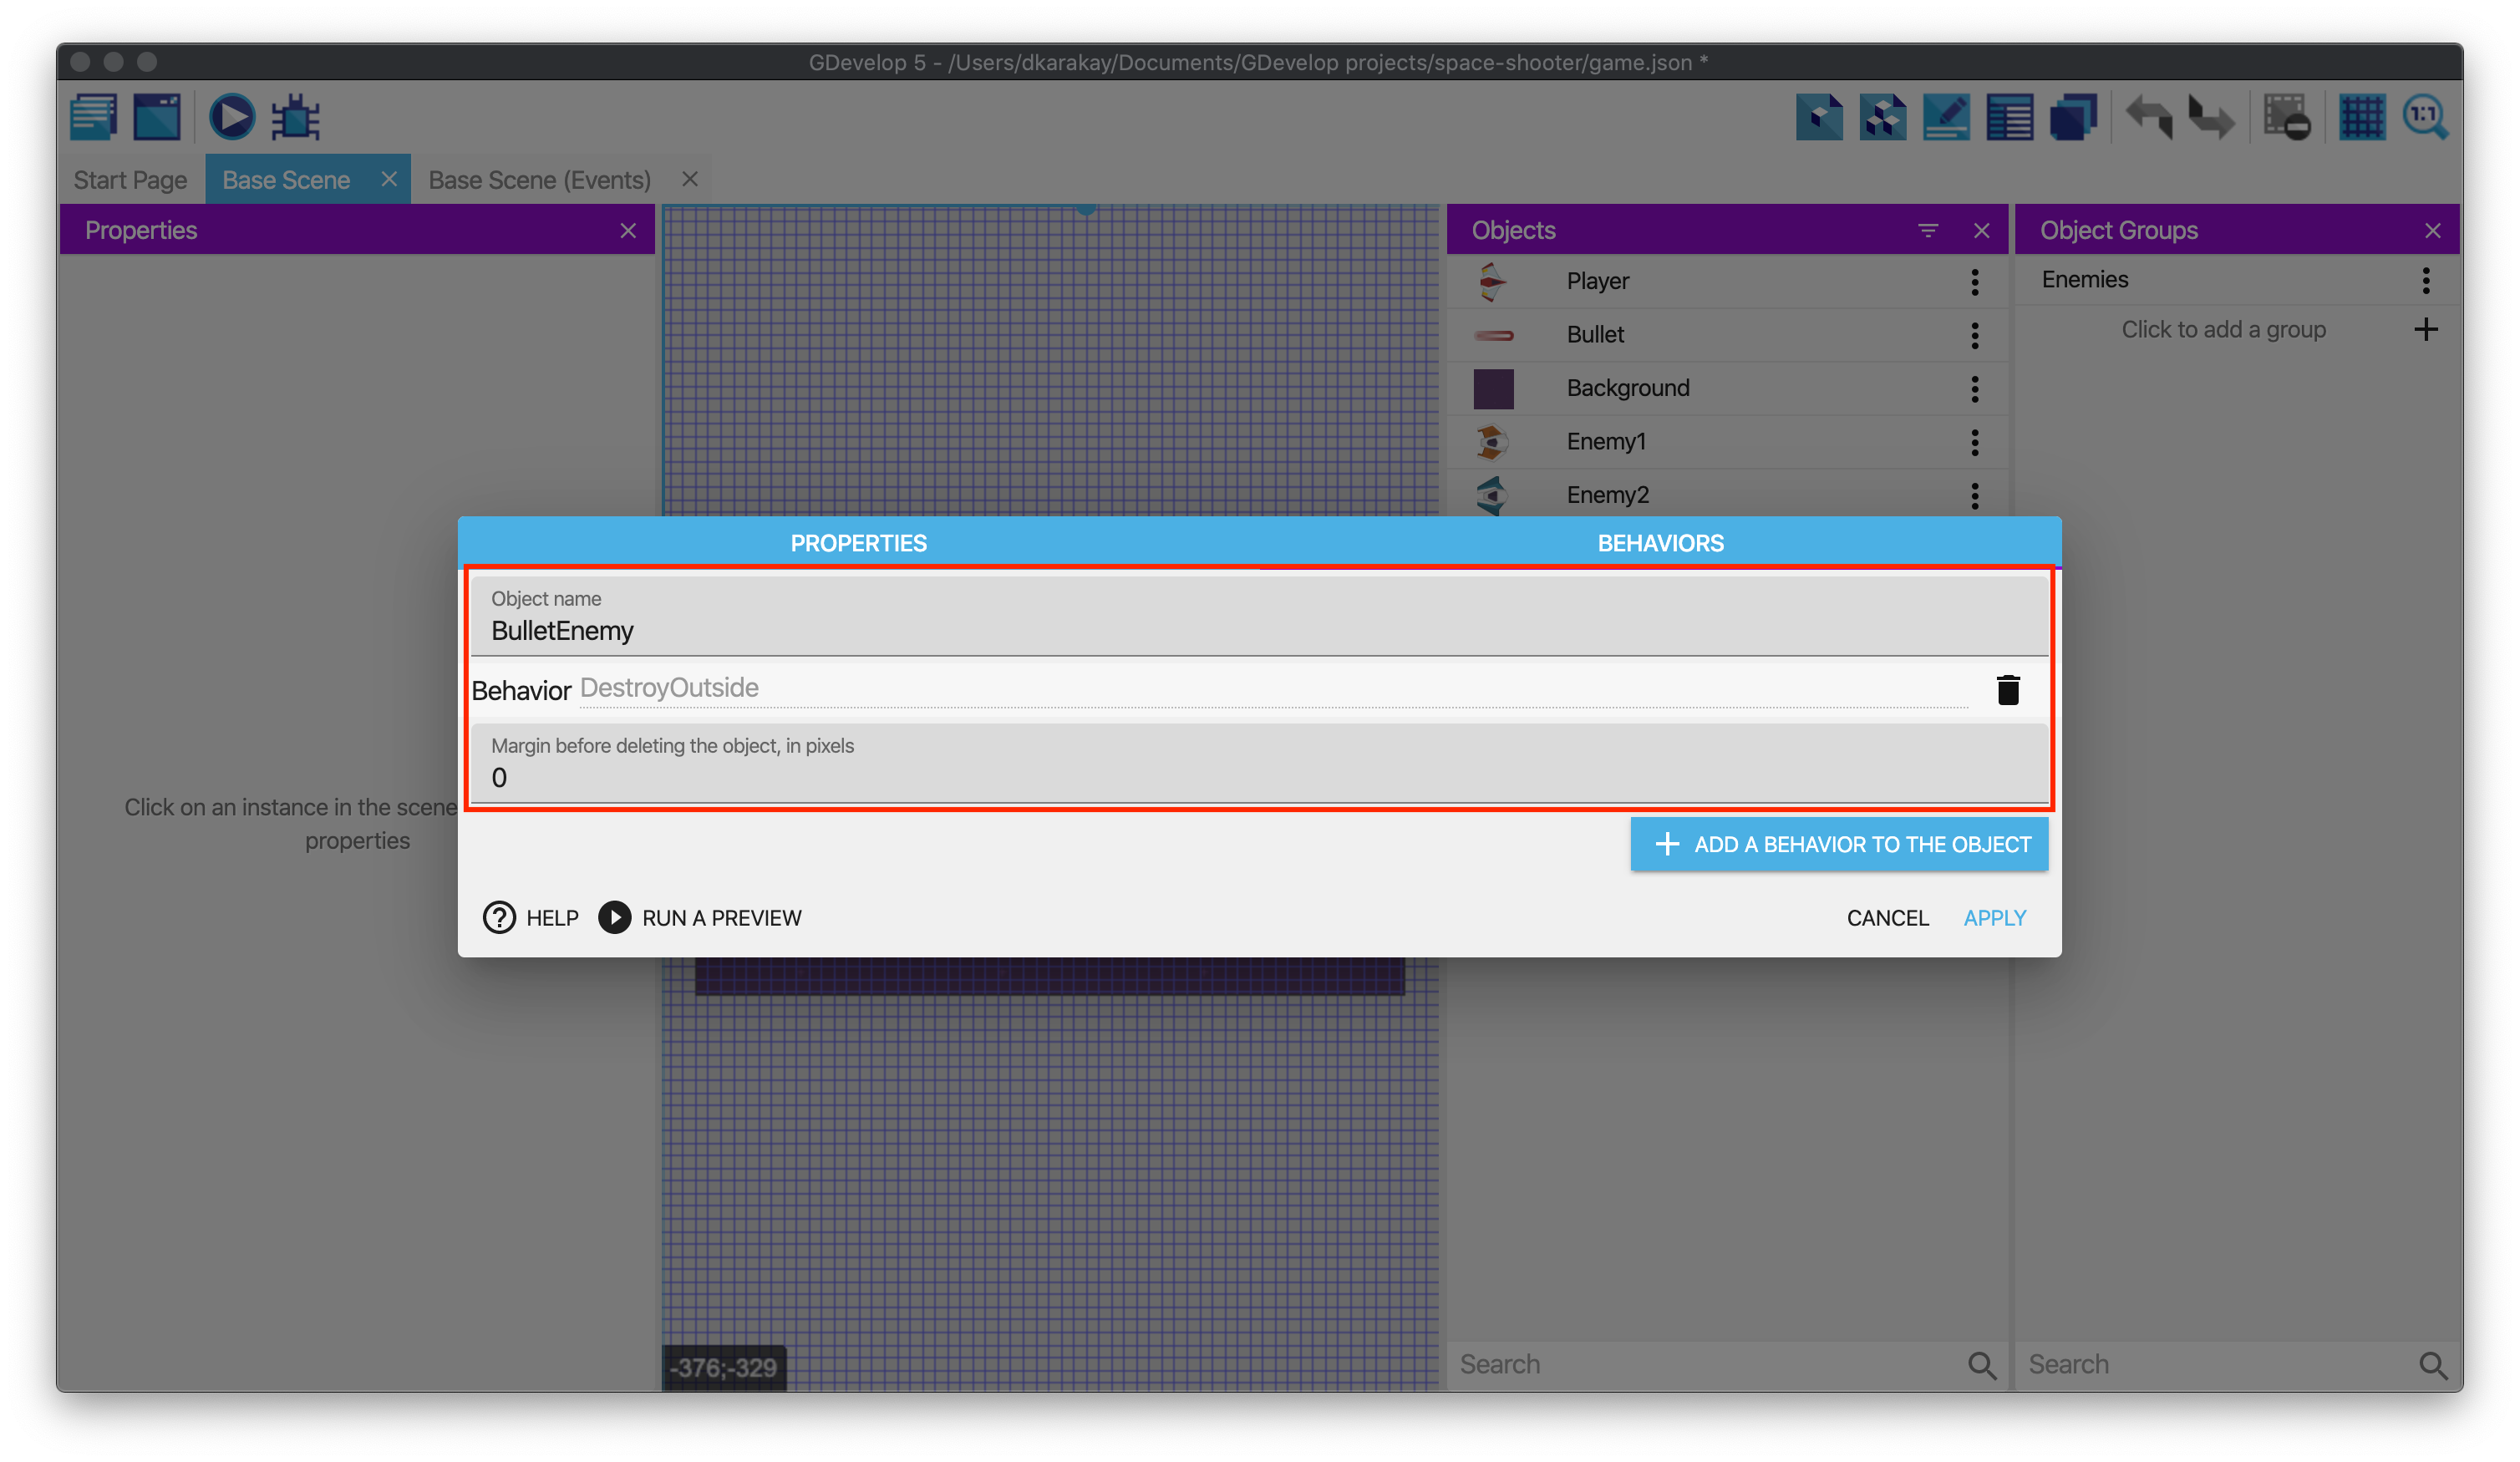The width and height of the screenshot is (2520, 1462).
Task: Open the Objects panel filter icon
Action: [1928, 231]
